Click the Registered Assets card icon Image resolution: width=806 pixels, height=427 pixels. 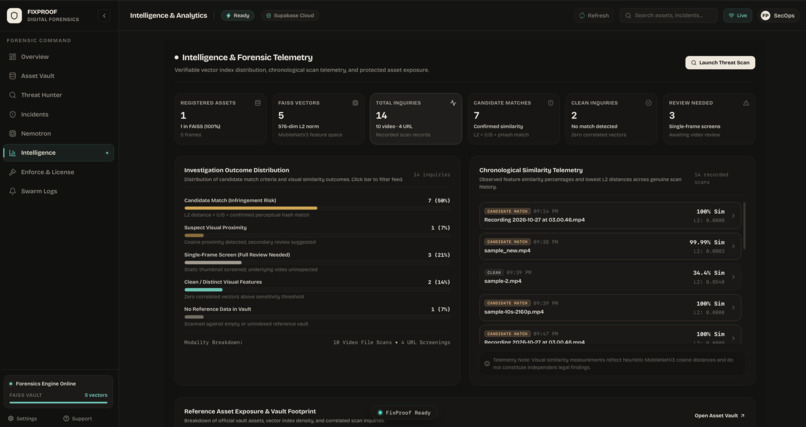[x=258, y=103]
